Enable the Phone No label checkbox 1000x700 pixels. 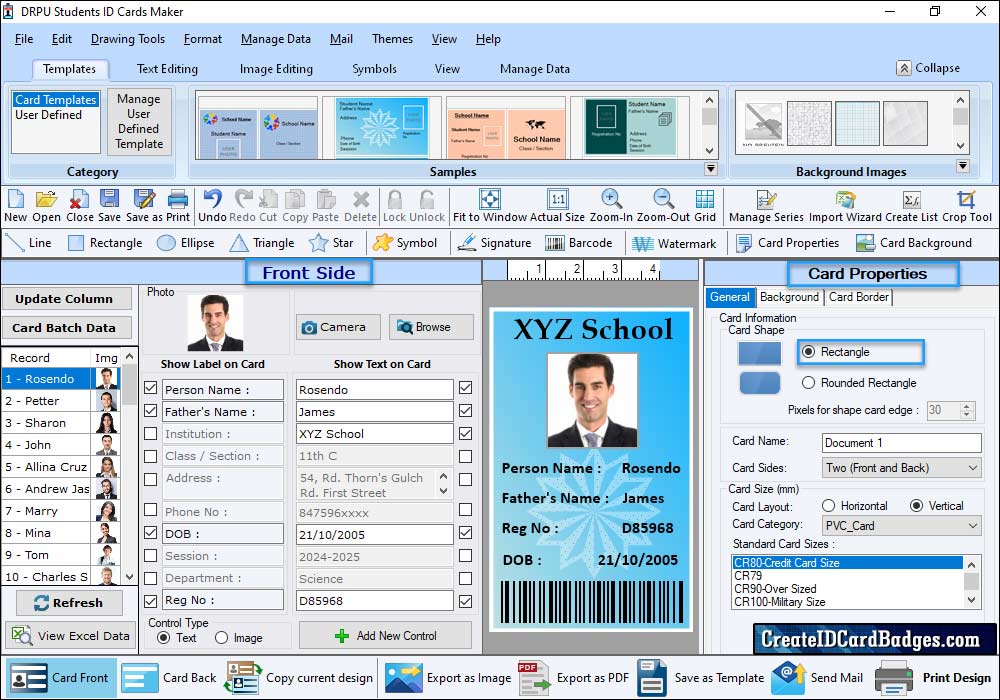pos(151,509)
